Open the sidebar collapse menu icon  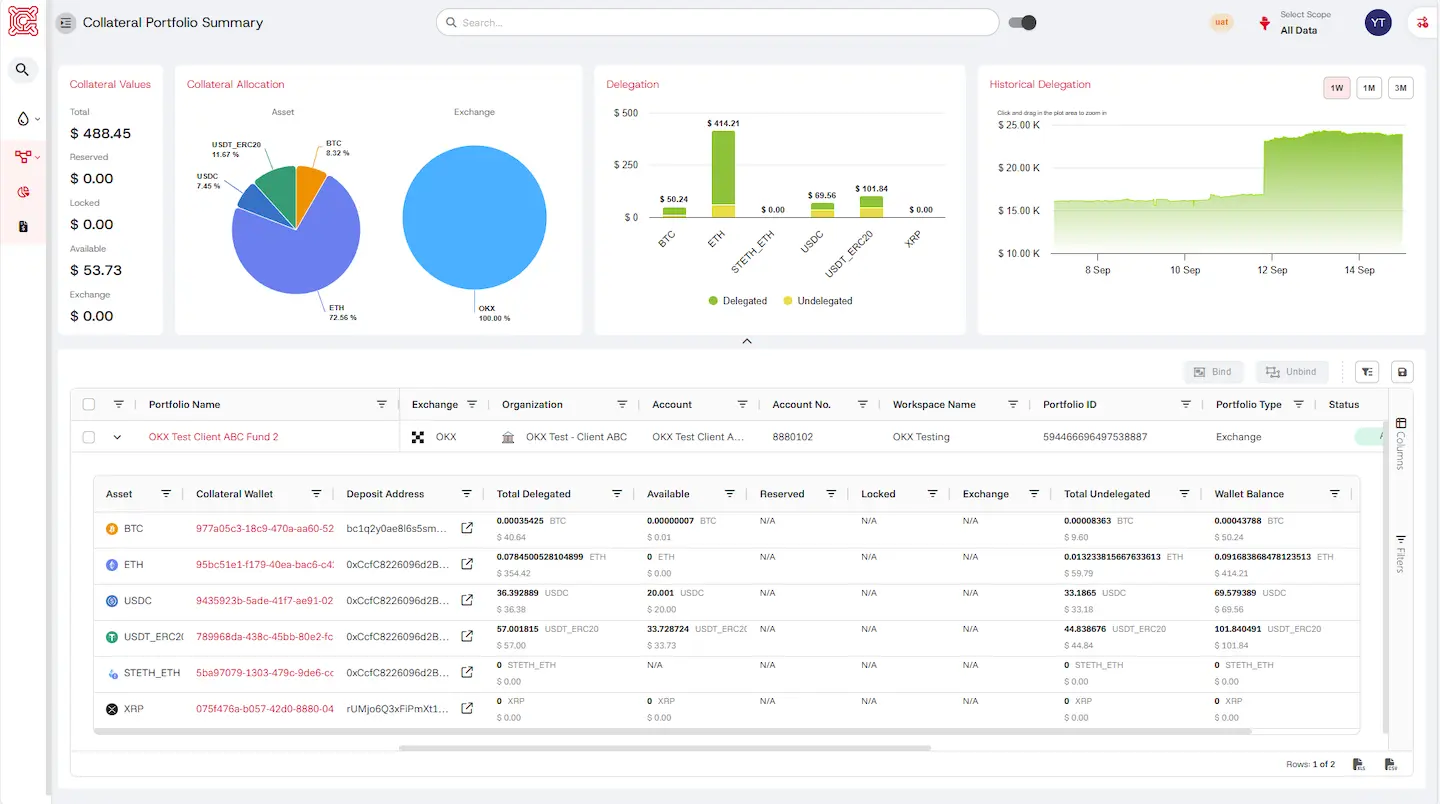click(66, 23)
